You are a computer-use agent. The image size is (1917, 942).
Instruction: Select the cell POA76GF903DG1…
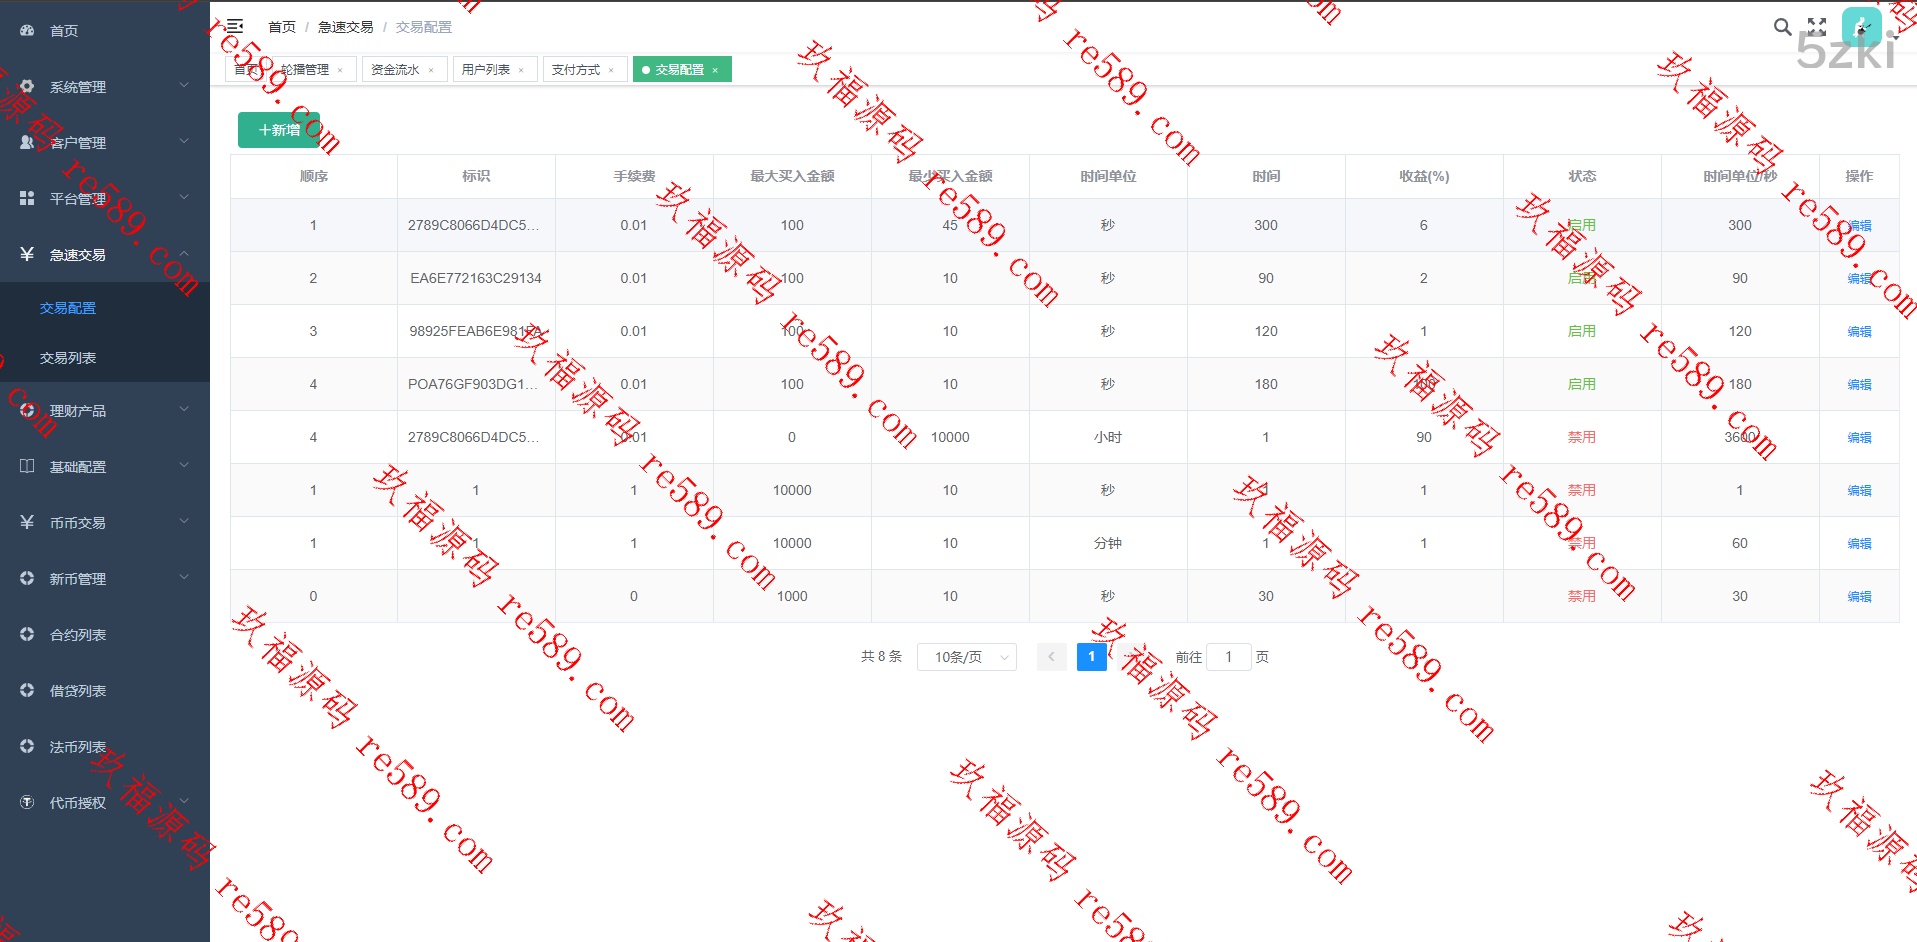[x=474, y=384]
